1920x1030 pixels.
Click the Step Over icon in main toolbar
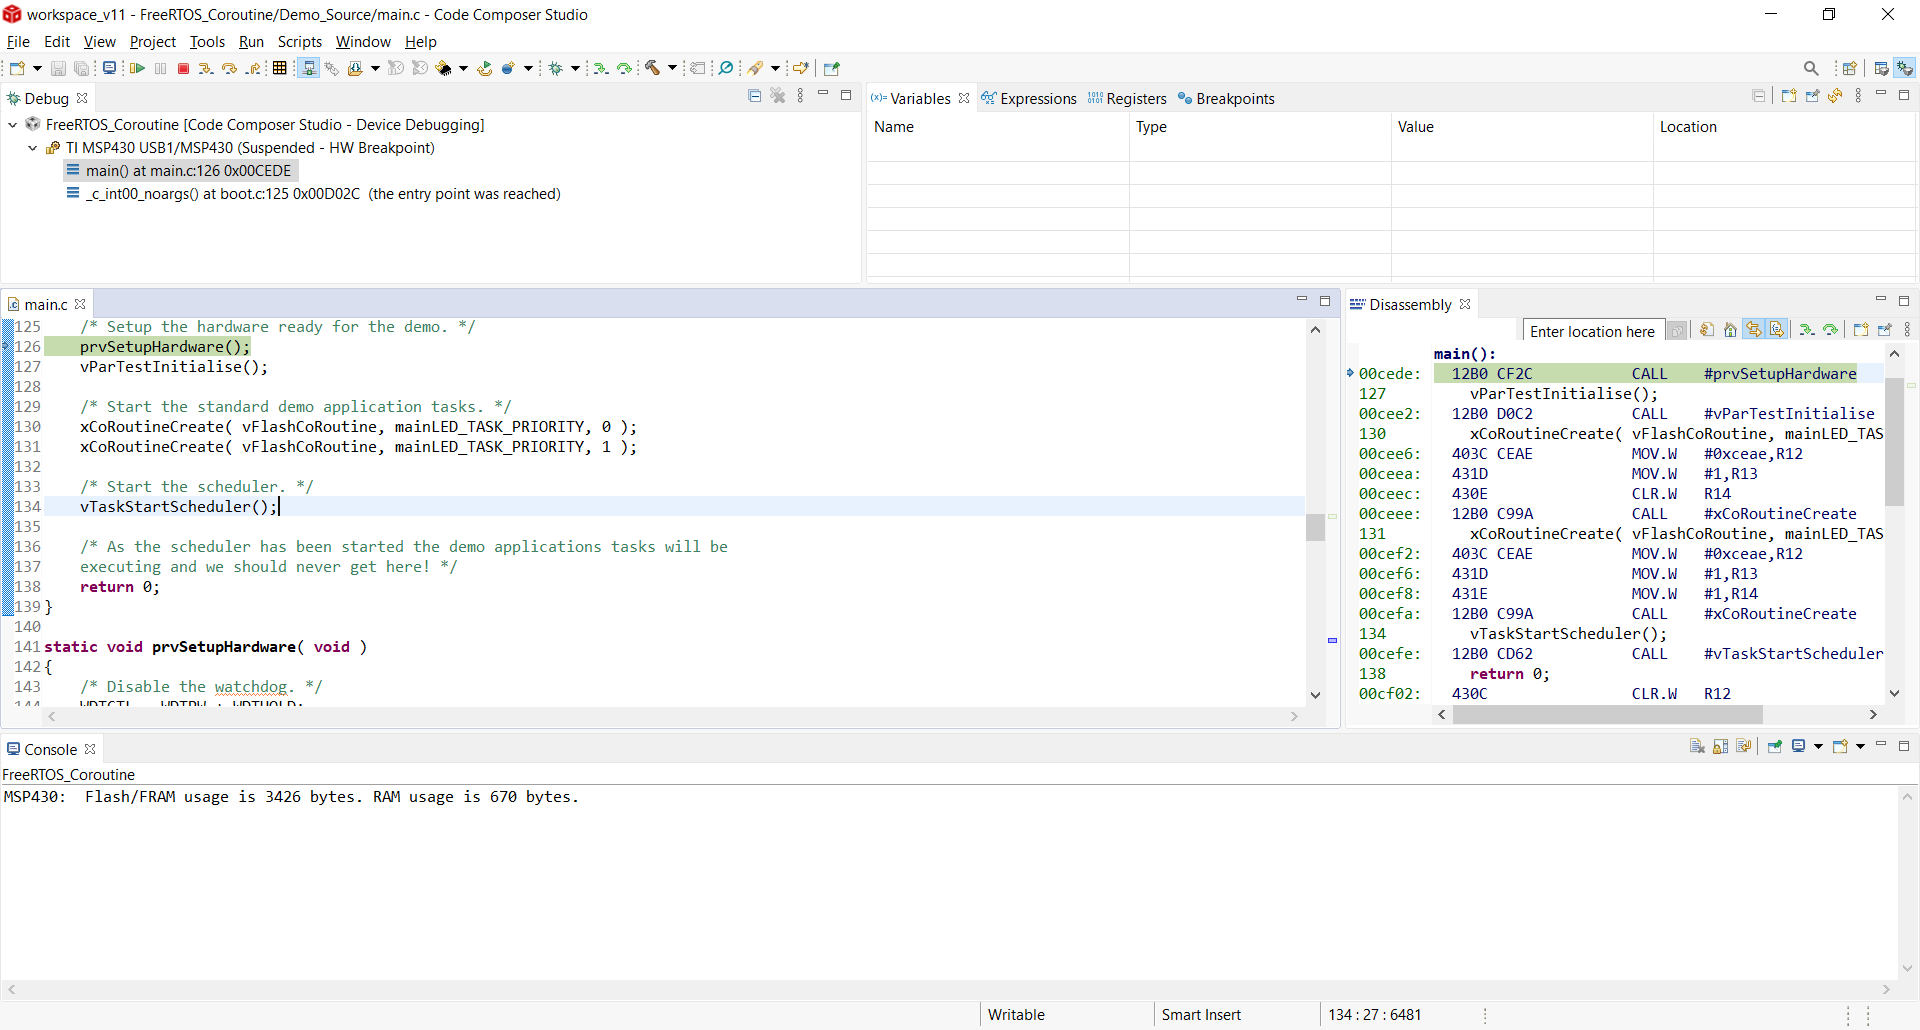pos(229,68)
